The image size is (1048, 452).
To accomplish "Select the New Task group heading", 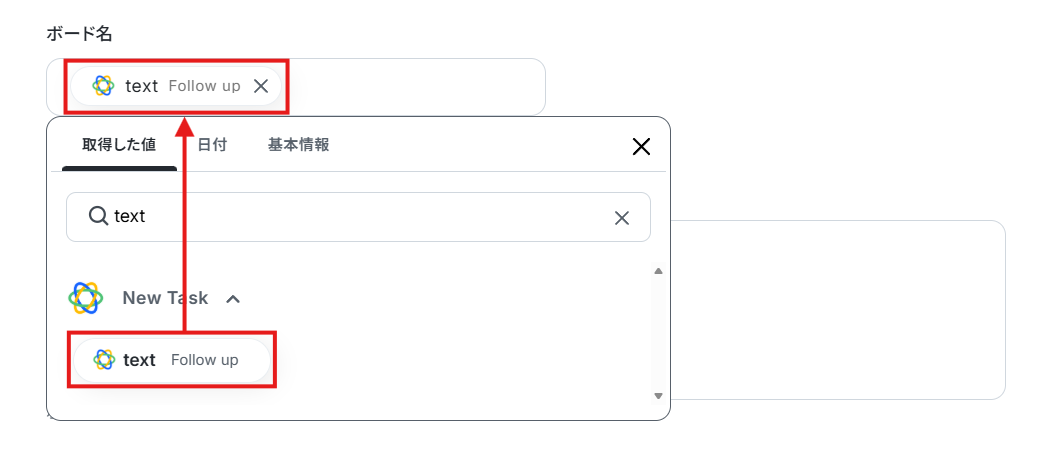I will [165, 298].
